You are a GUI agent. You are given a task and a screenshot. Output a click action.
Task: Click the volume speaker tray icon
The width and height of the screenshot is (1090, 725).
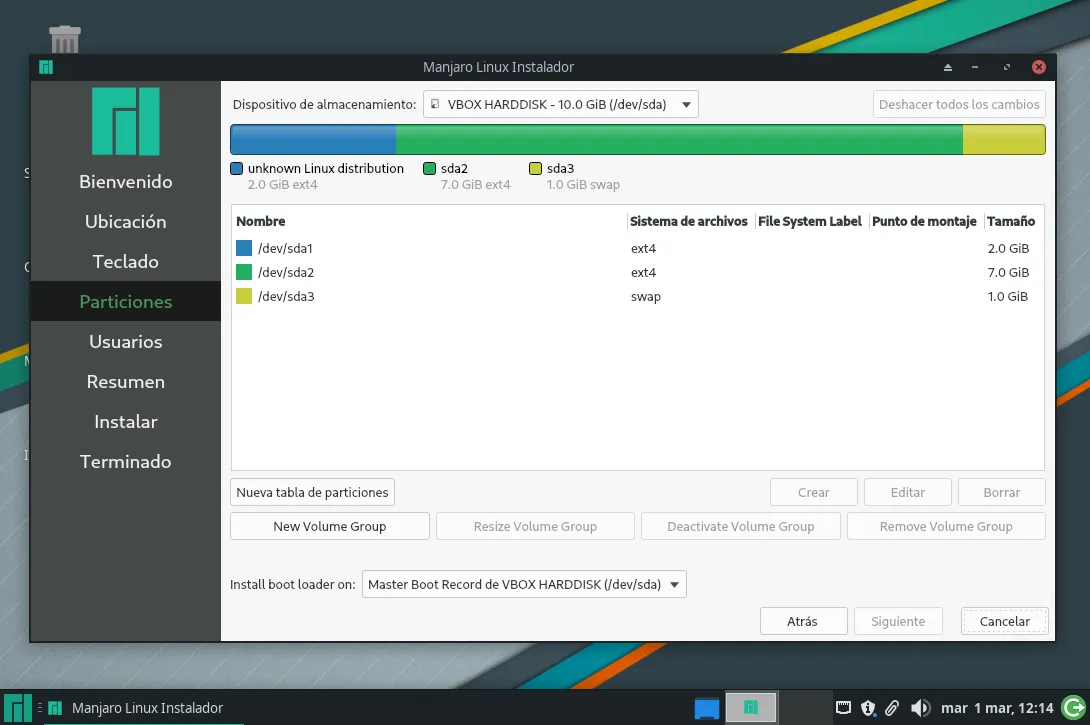click(x=920, y=708)
